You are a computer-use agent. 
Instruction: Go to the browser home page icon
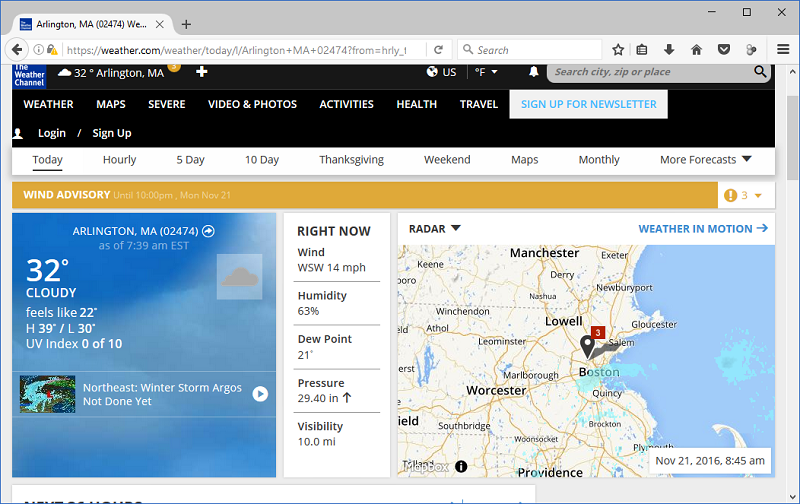[x=696, y=50]
